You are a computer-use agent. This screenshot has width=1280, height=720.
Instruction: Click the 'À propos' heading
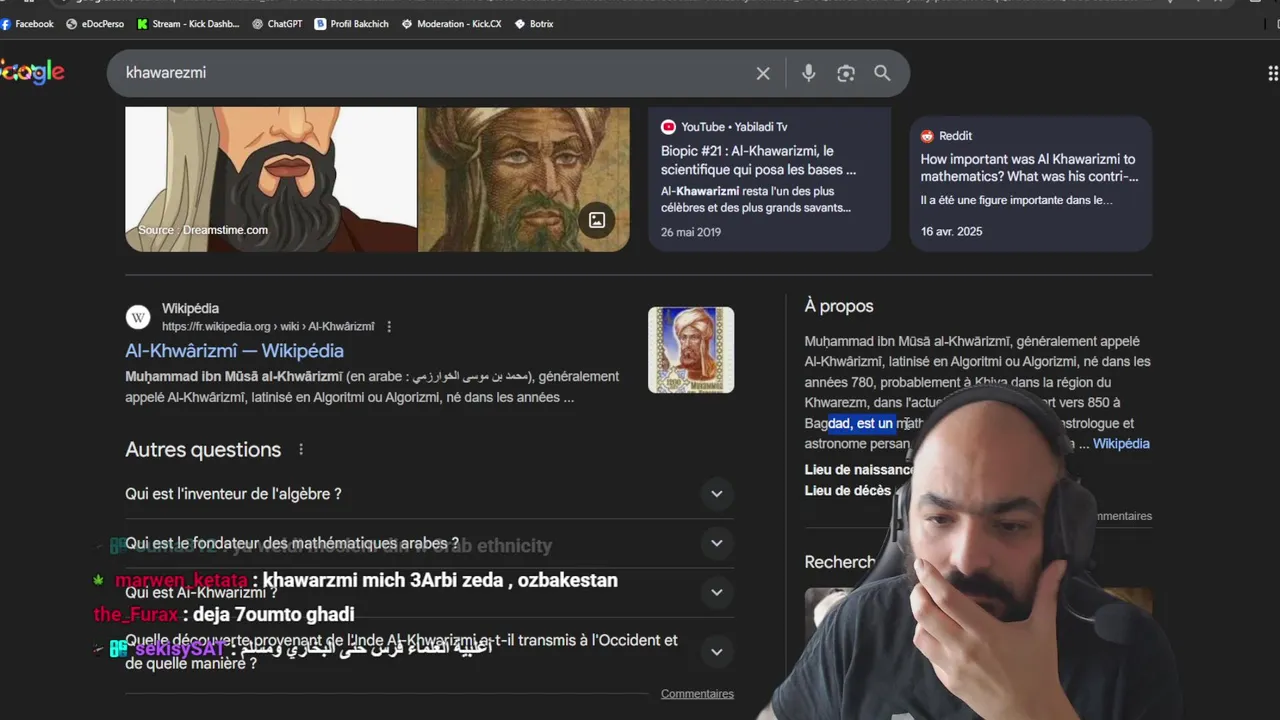tap(839, 306)
